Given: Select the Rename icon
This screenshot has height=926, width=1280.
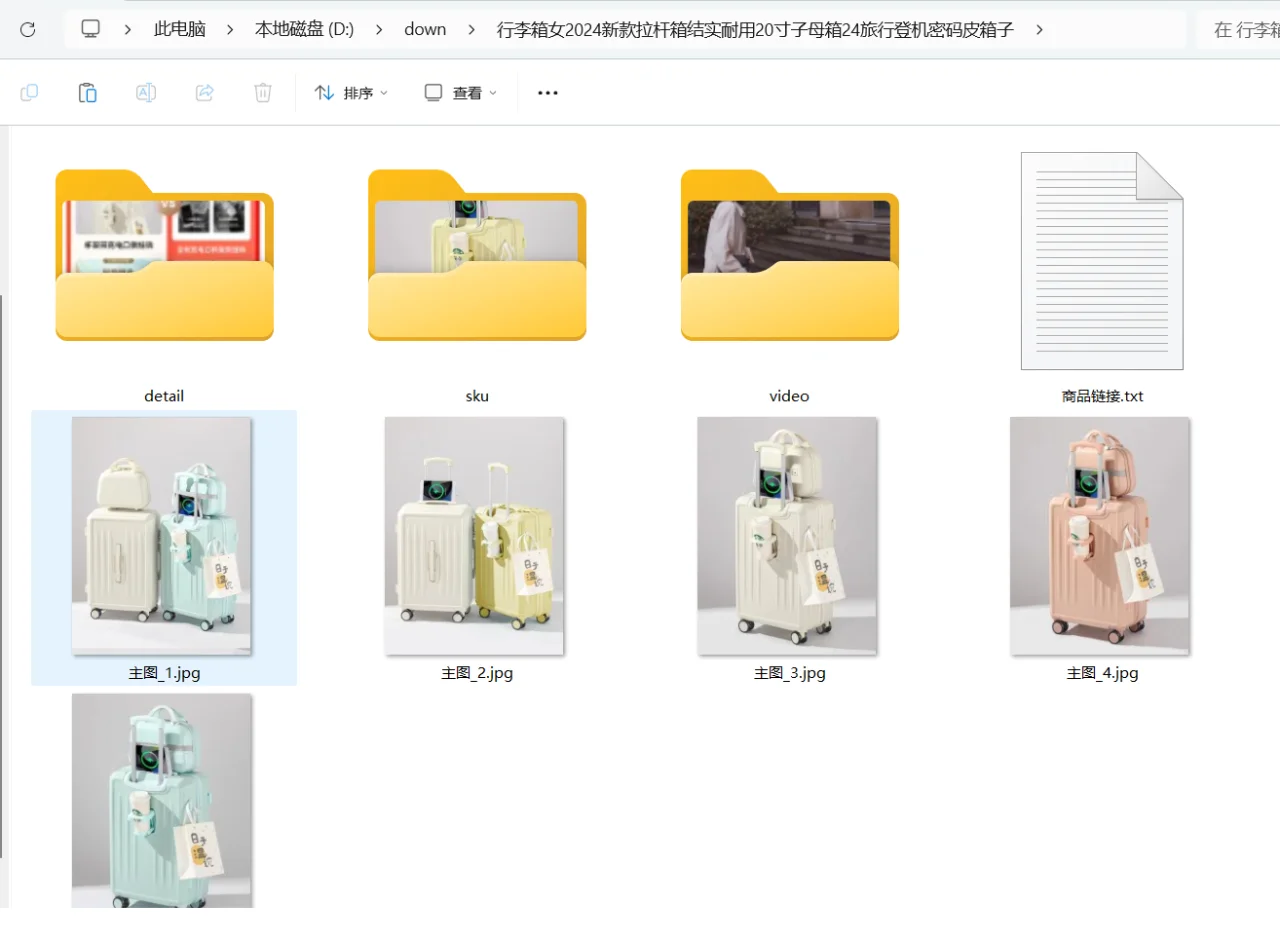Looking at the screenshot, I should pos(146,92).
